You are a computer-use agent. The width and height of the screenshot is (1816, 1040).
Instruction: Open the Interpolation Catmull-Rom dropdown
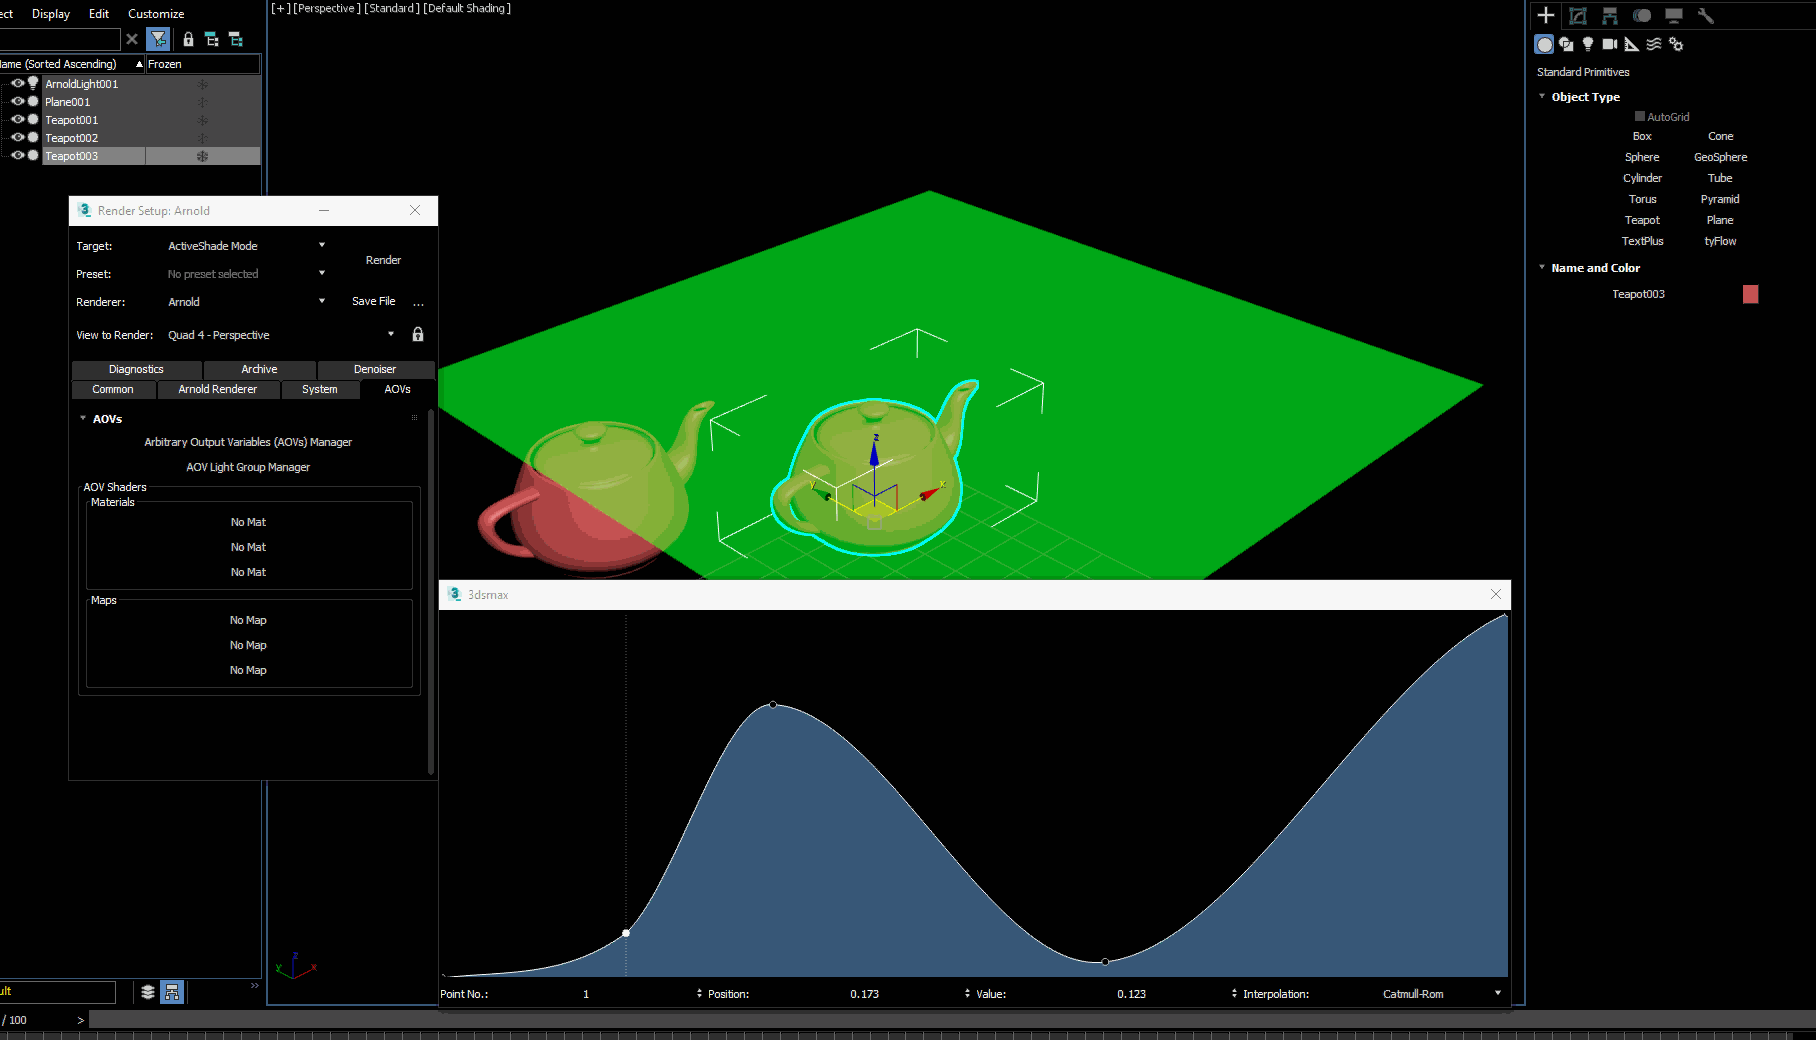pyautogui.click(x=1442, y=993)
